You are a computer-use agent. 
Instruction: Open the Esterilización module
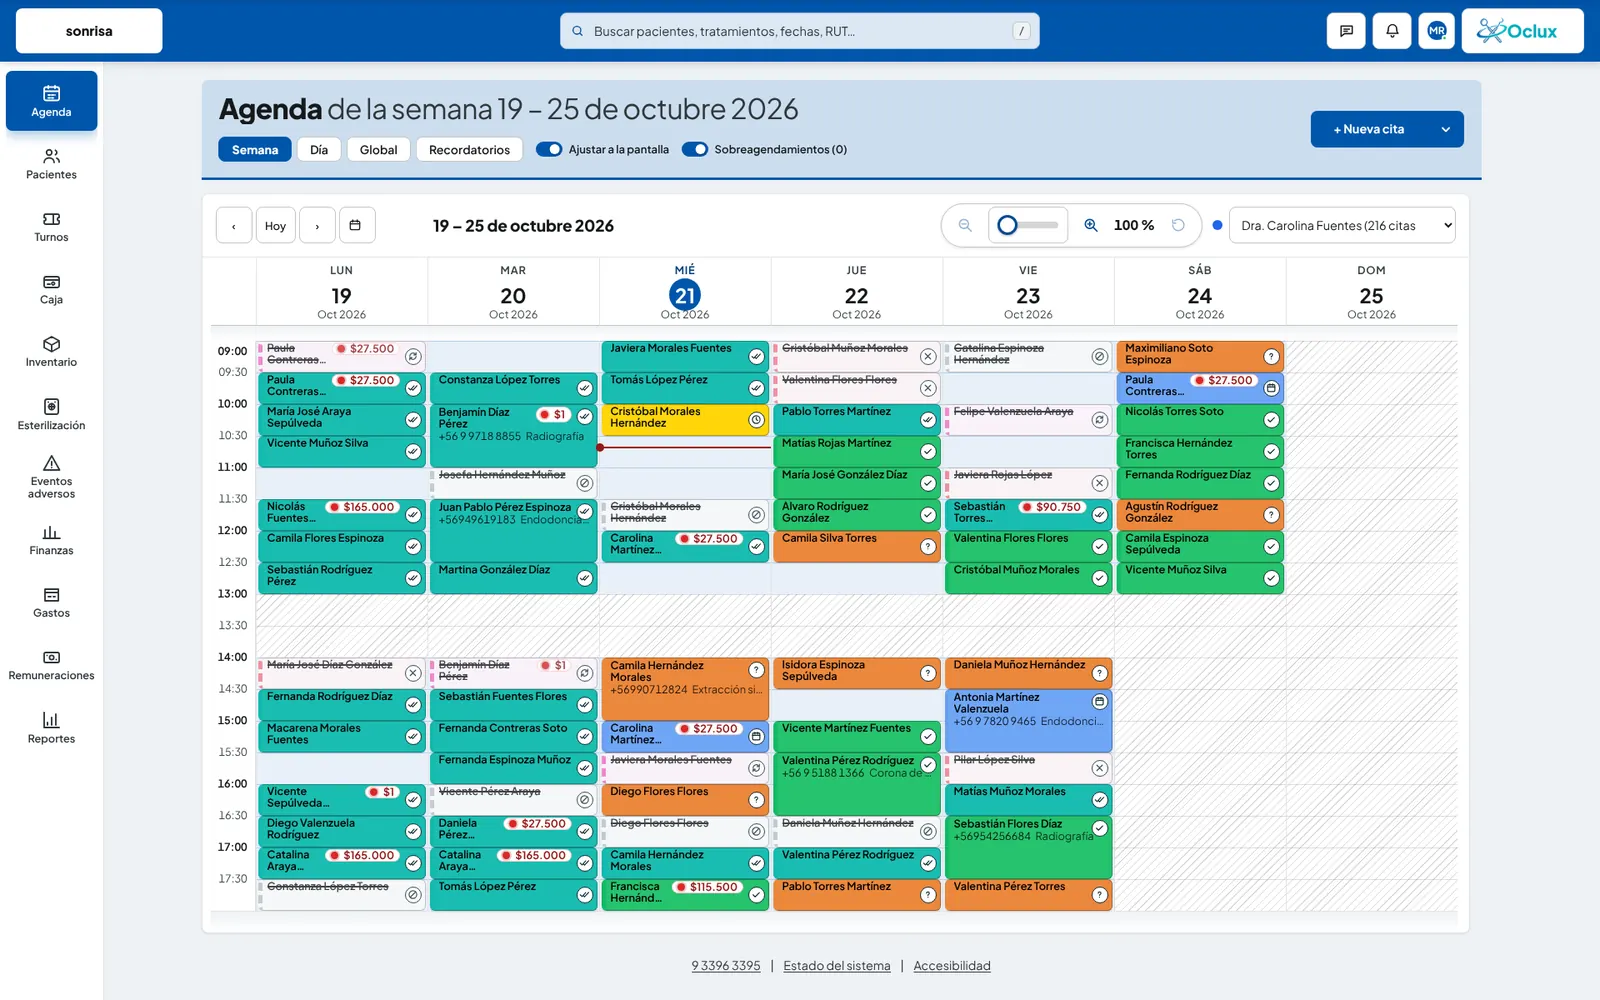coord(51,415)
